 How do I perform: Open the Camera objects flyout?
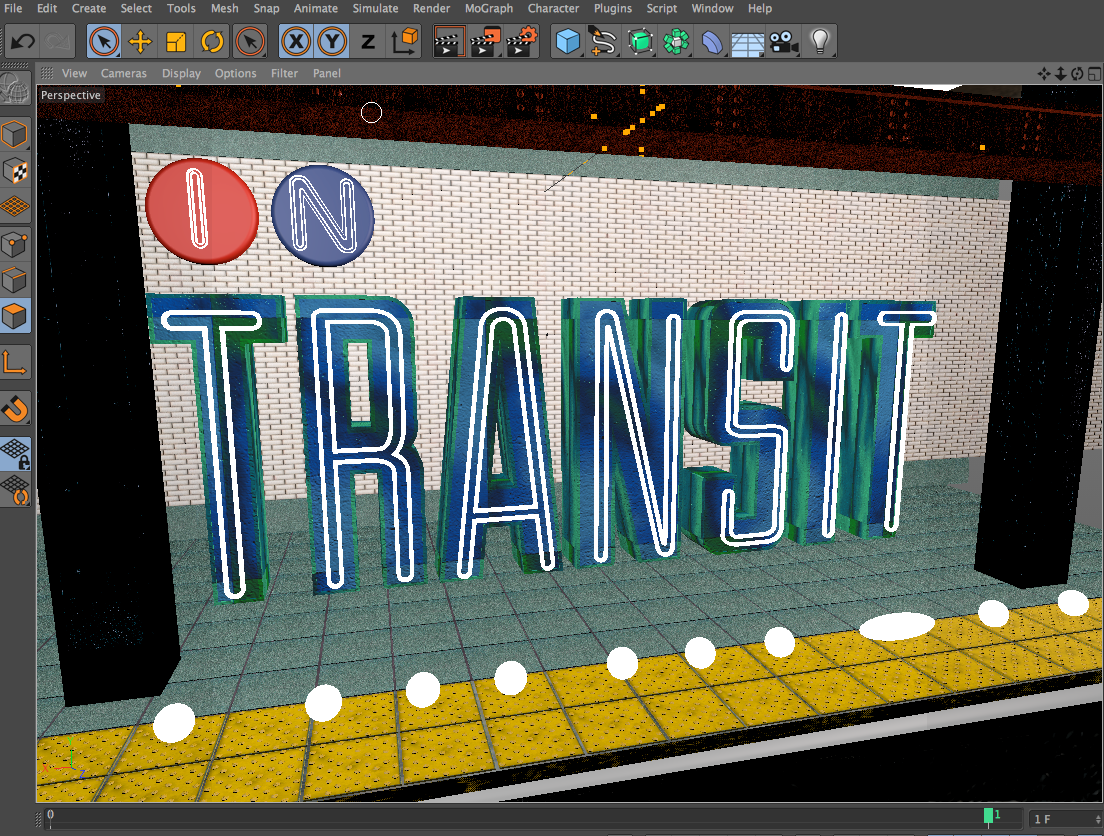[784, 42]
